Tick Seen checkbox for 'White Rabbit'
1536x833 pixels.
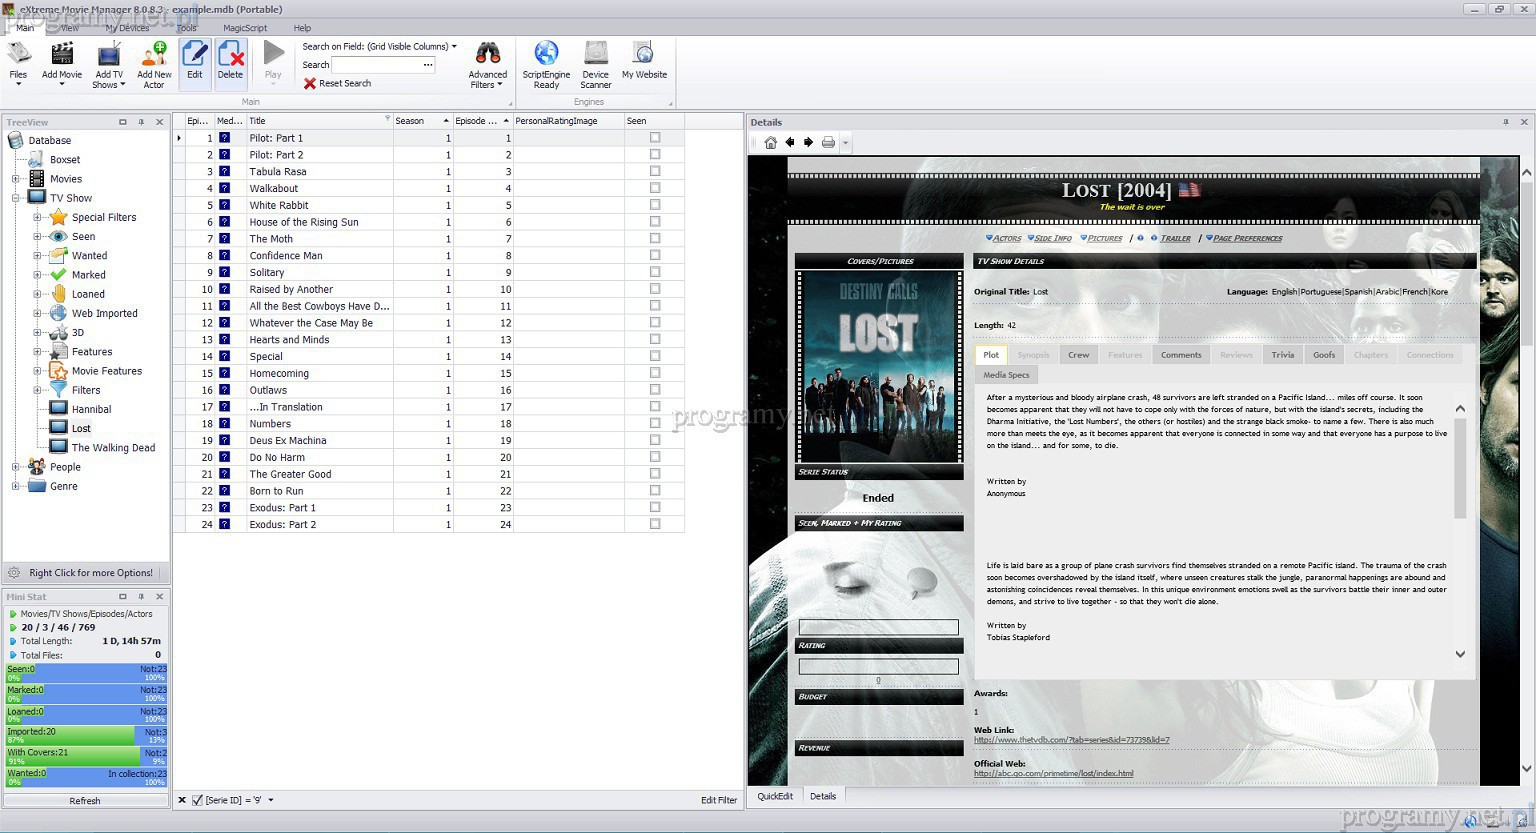[x=655, y=205]
